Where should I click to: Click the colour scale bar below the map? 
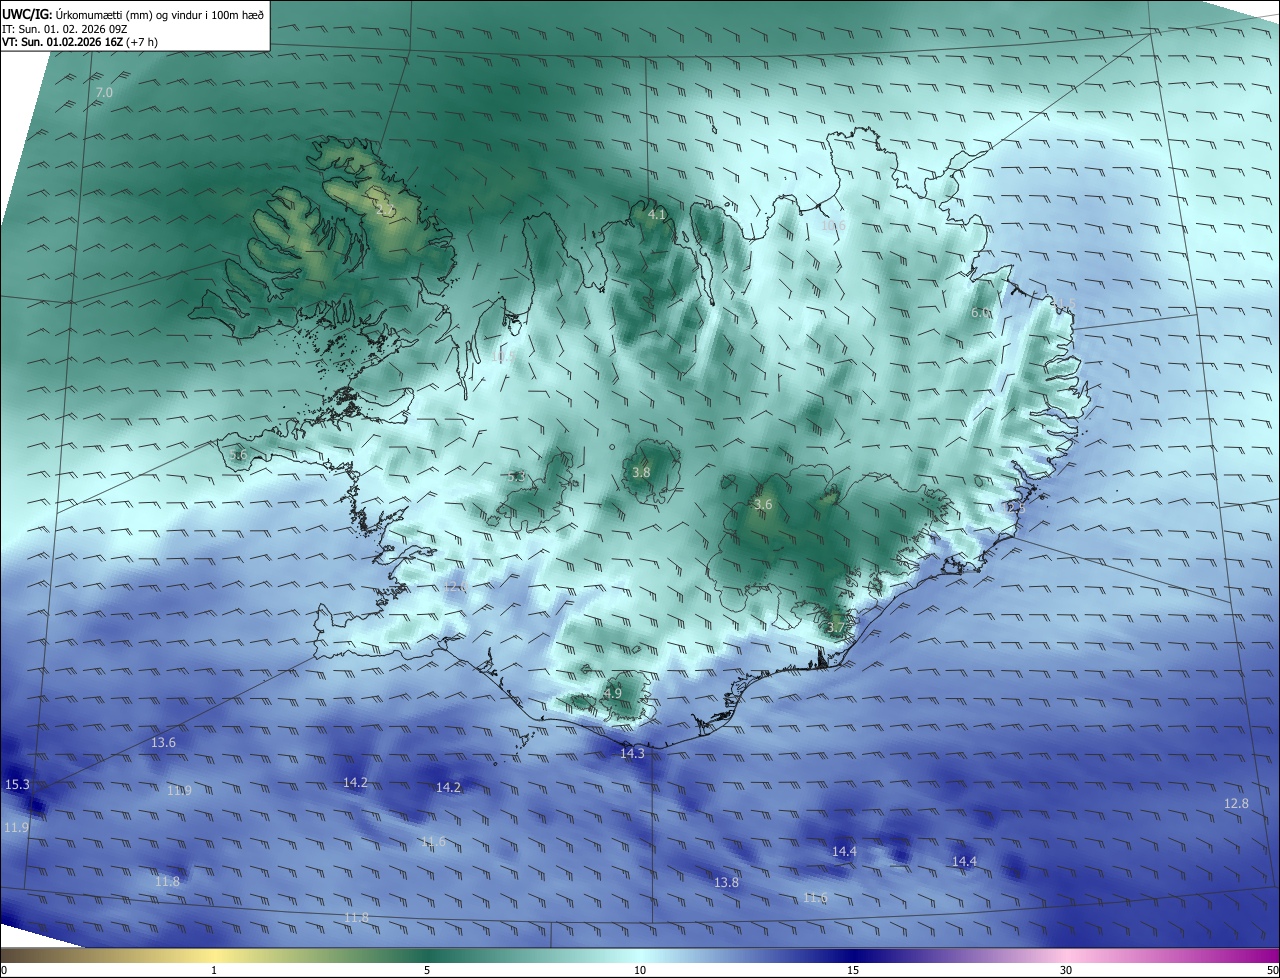pos(640,955)
